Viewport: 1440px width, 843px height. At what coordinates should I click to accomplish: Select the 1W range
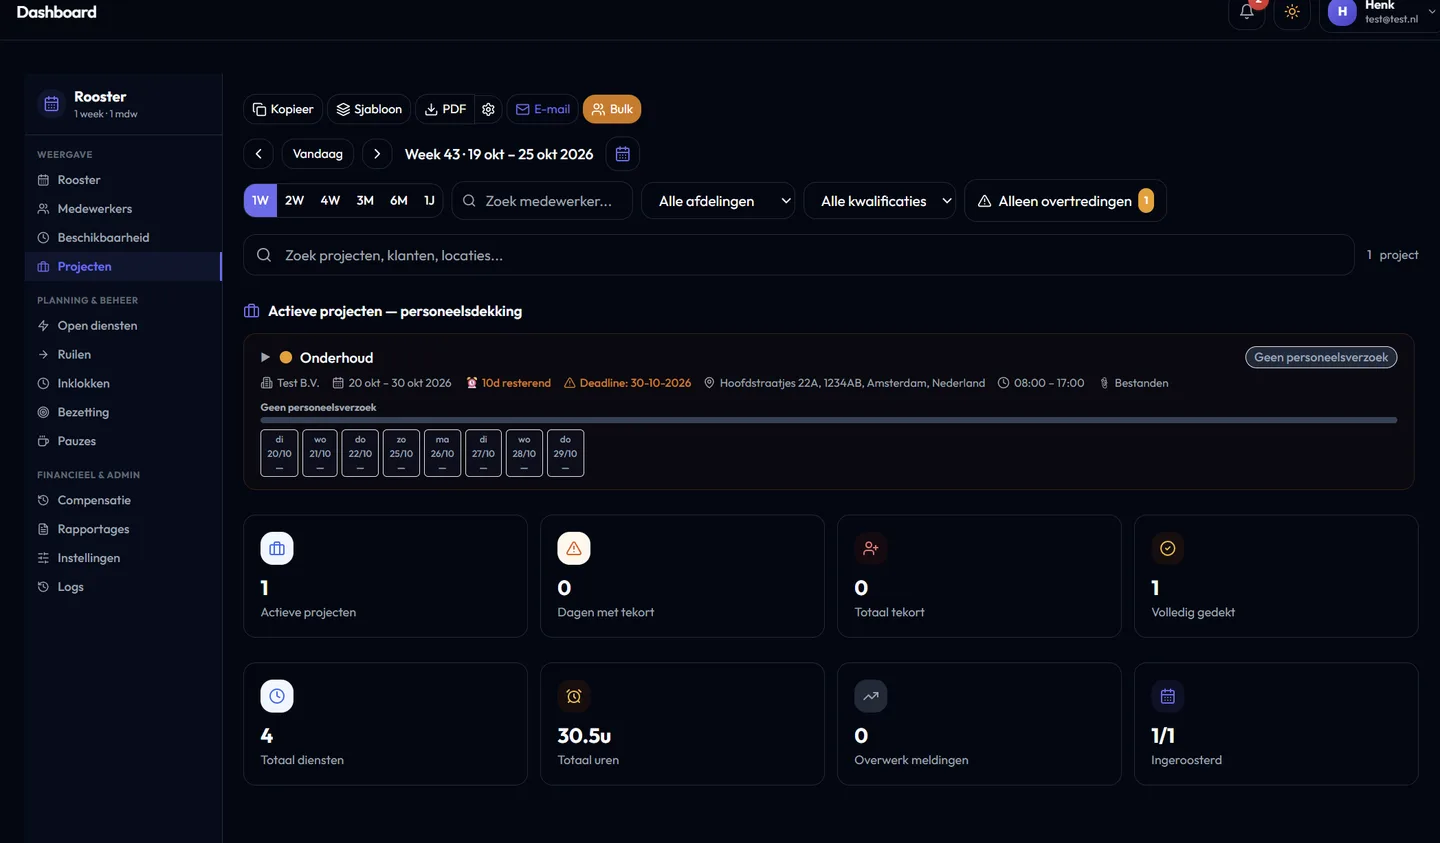[x=260, y=201]
